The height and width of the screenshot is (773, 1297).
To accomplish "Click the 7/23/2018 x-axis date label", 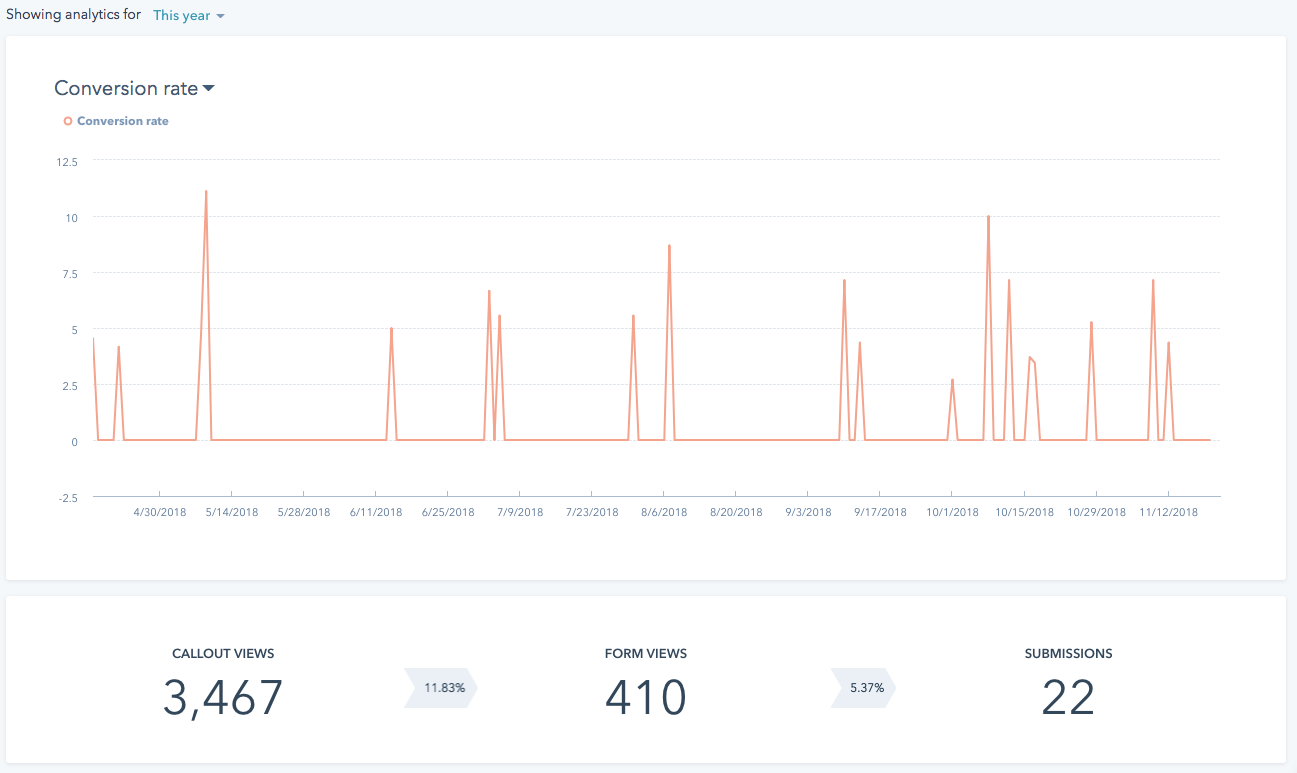I will coord(592,512).
